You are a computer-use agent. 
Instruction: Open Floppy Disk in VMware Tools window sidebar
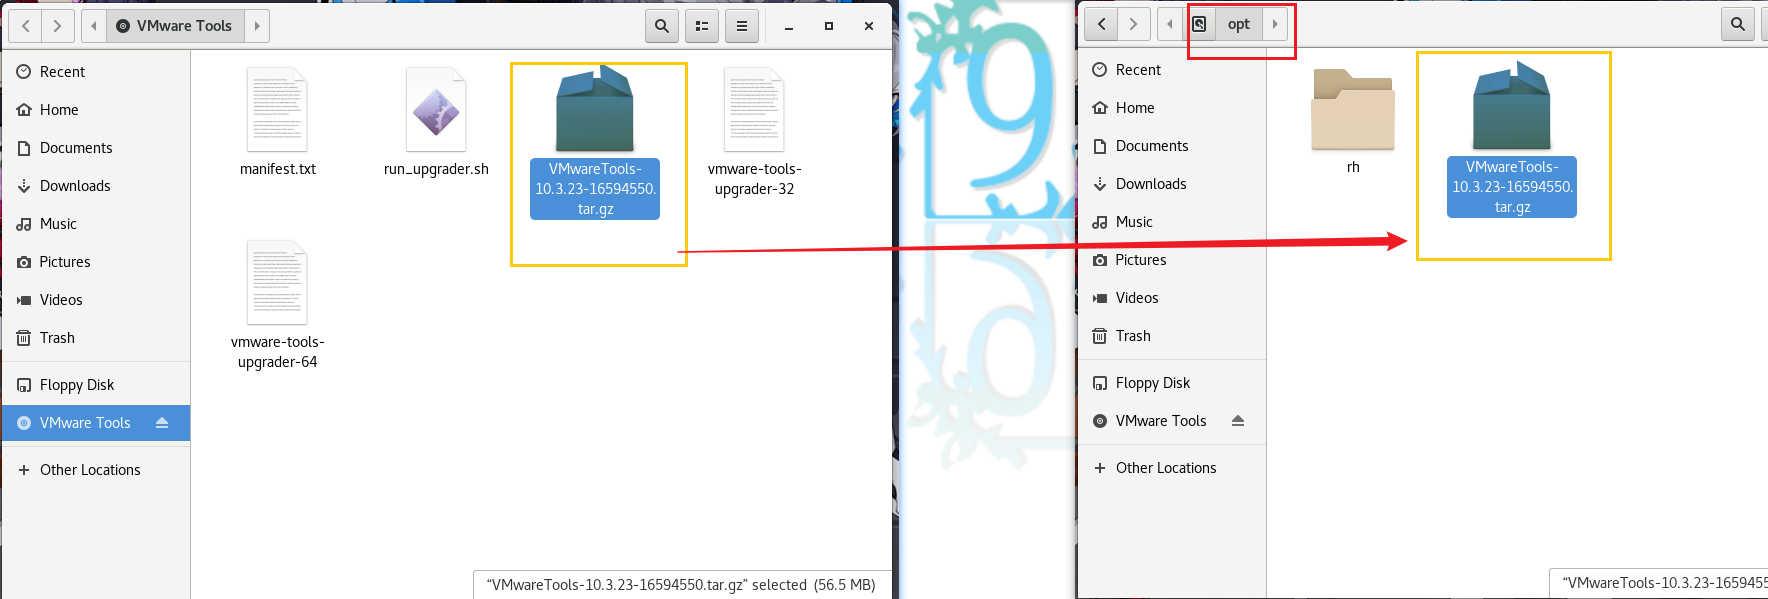pyautogui.click(x=96, y=385)
